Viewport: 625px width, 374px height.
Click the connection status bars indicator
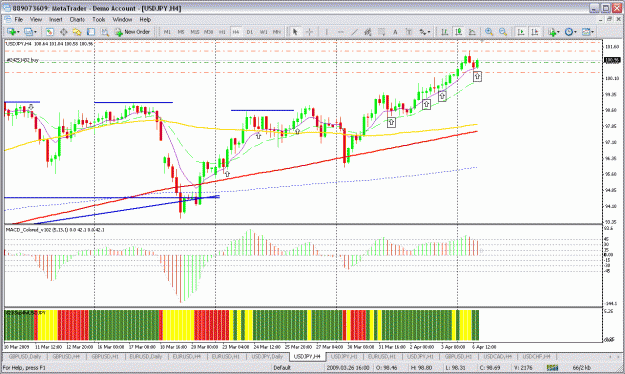(552, 368)
